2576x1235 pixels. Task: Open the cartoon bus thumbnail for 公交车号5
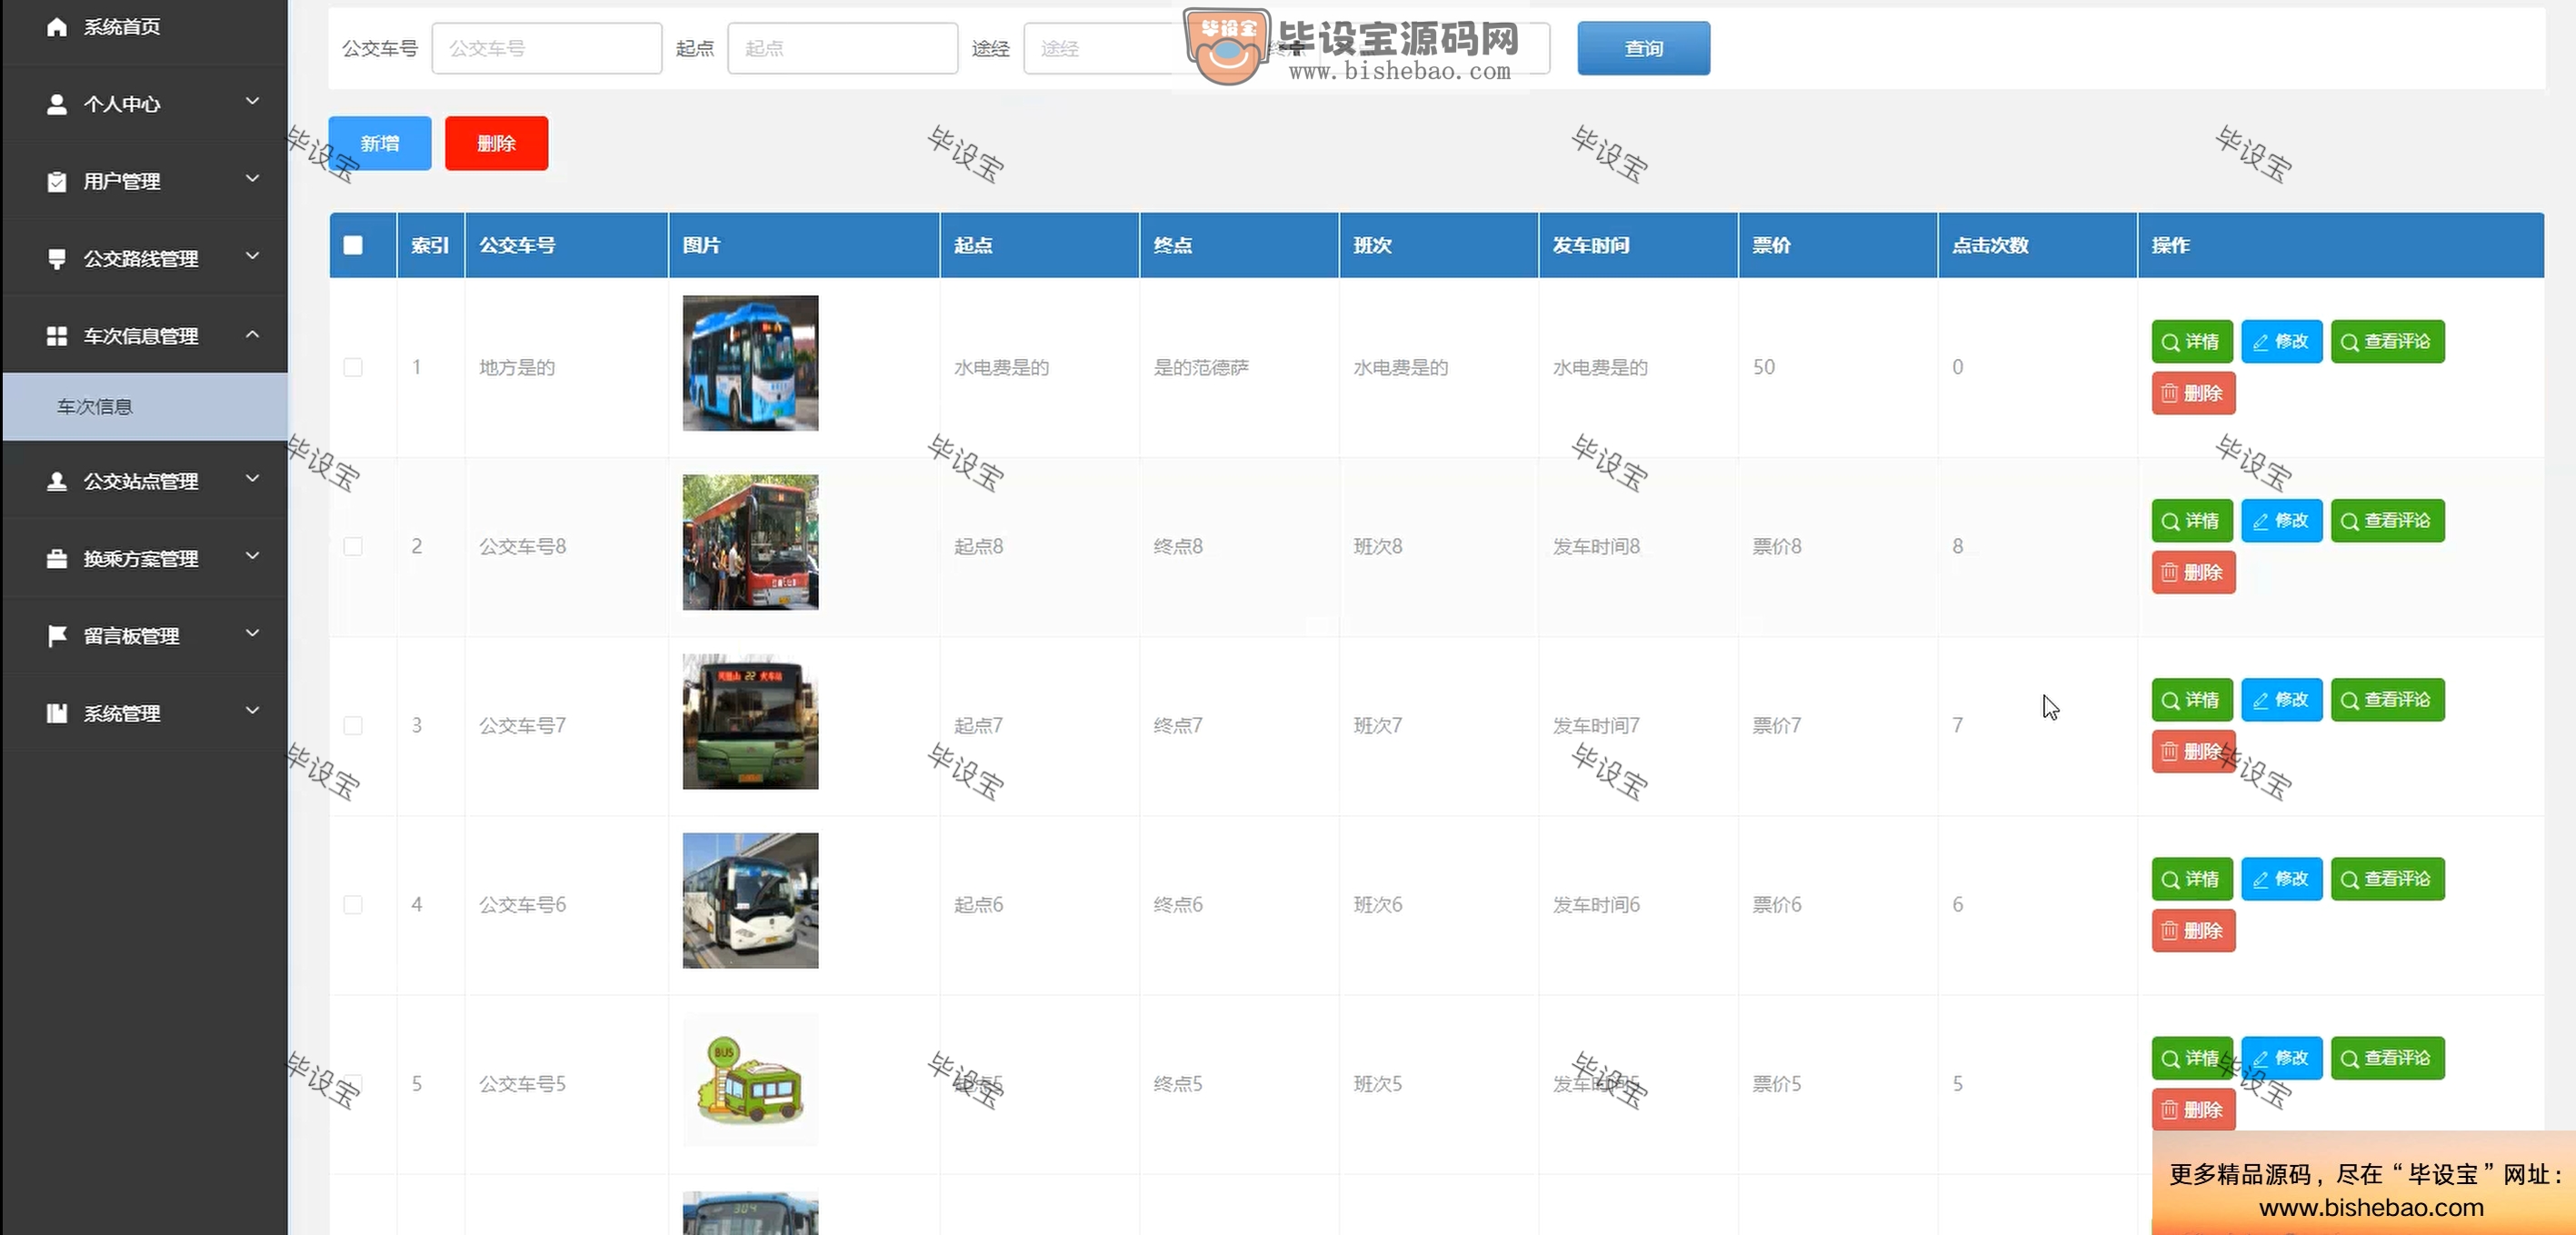point(750,1080)
